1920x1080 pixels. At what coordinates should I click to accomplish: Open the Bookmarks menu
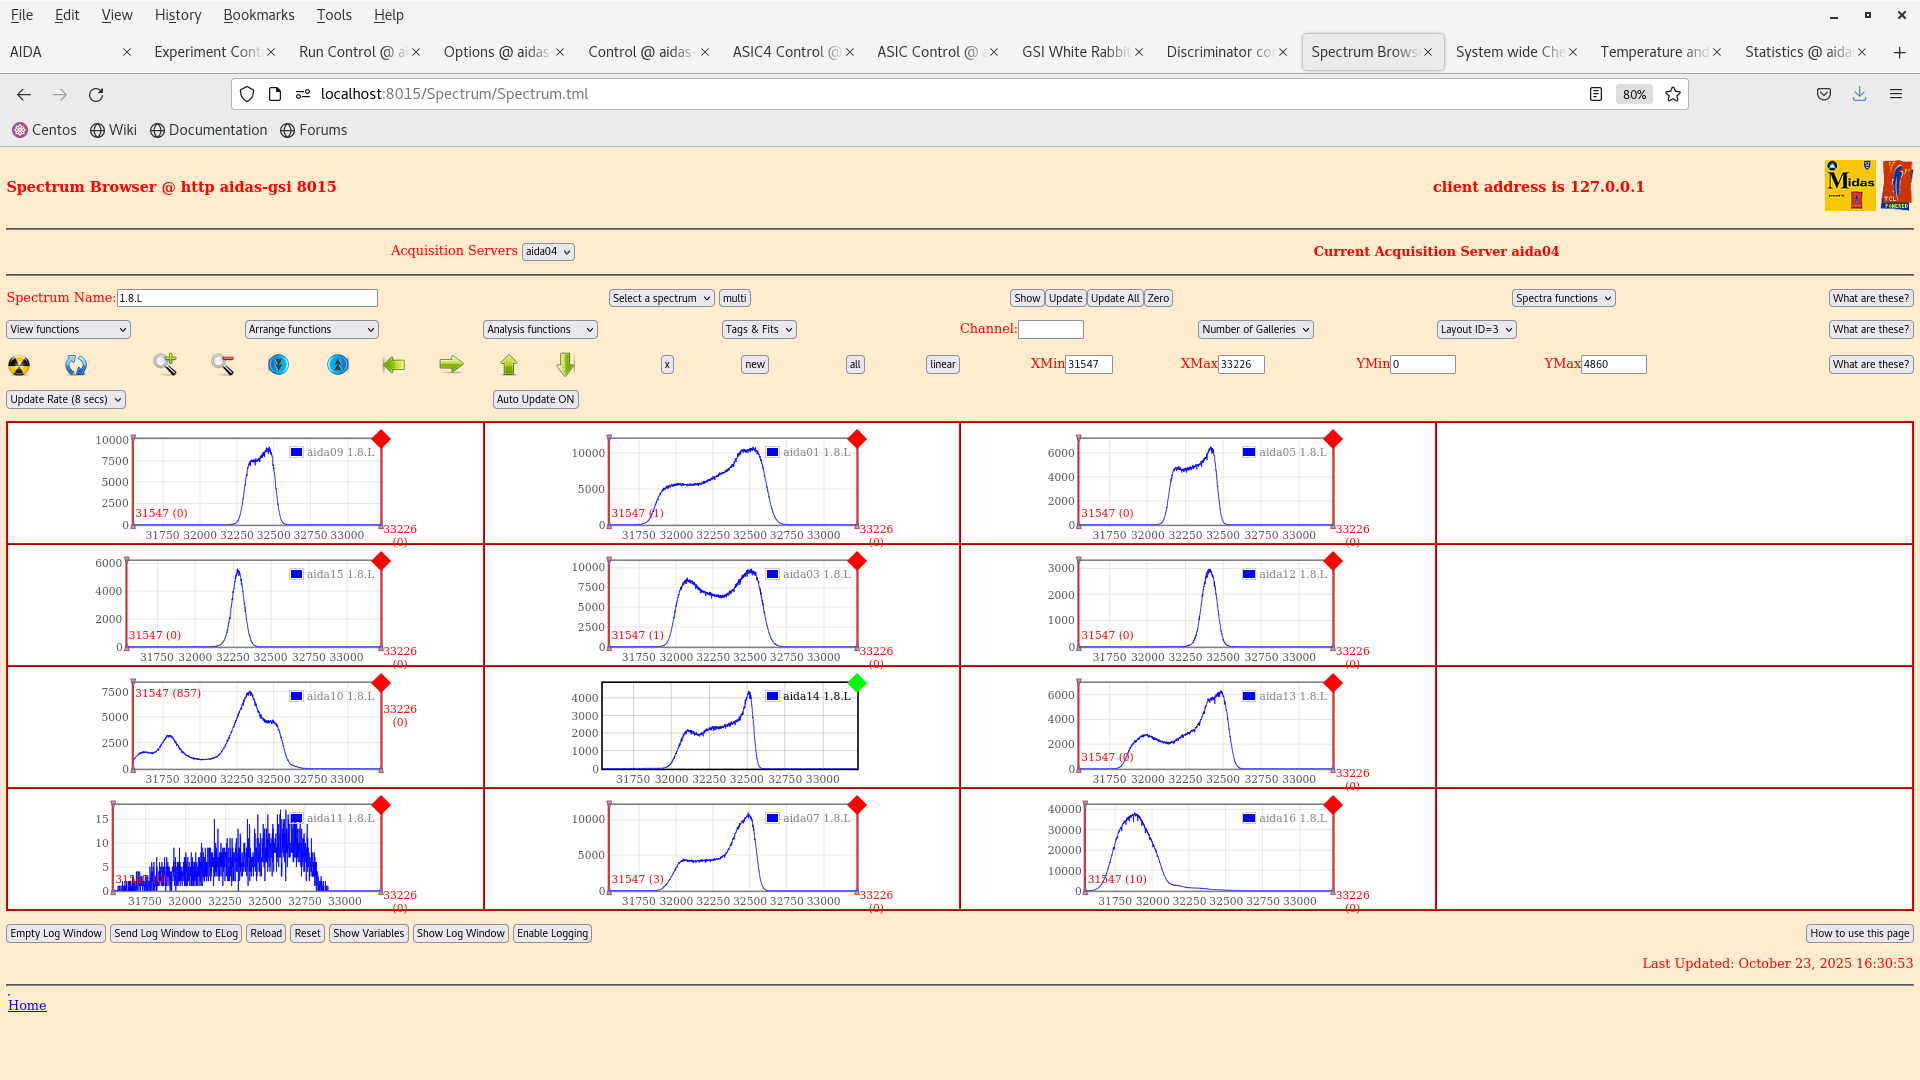tap(258, 15)
